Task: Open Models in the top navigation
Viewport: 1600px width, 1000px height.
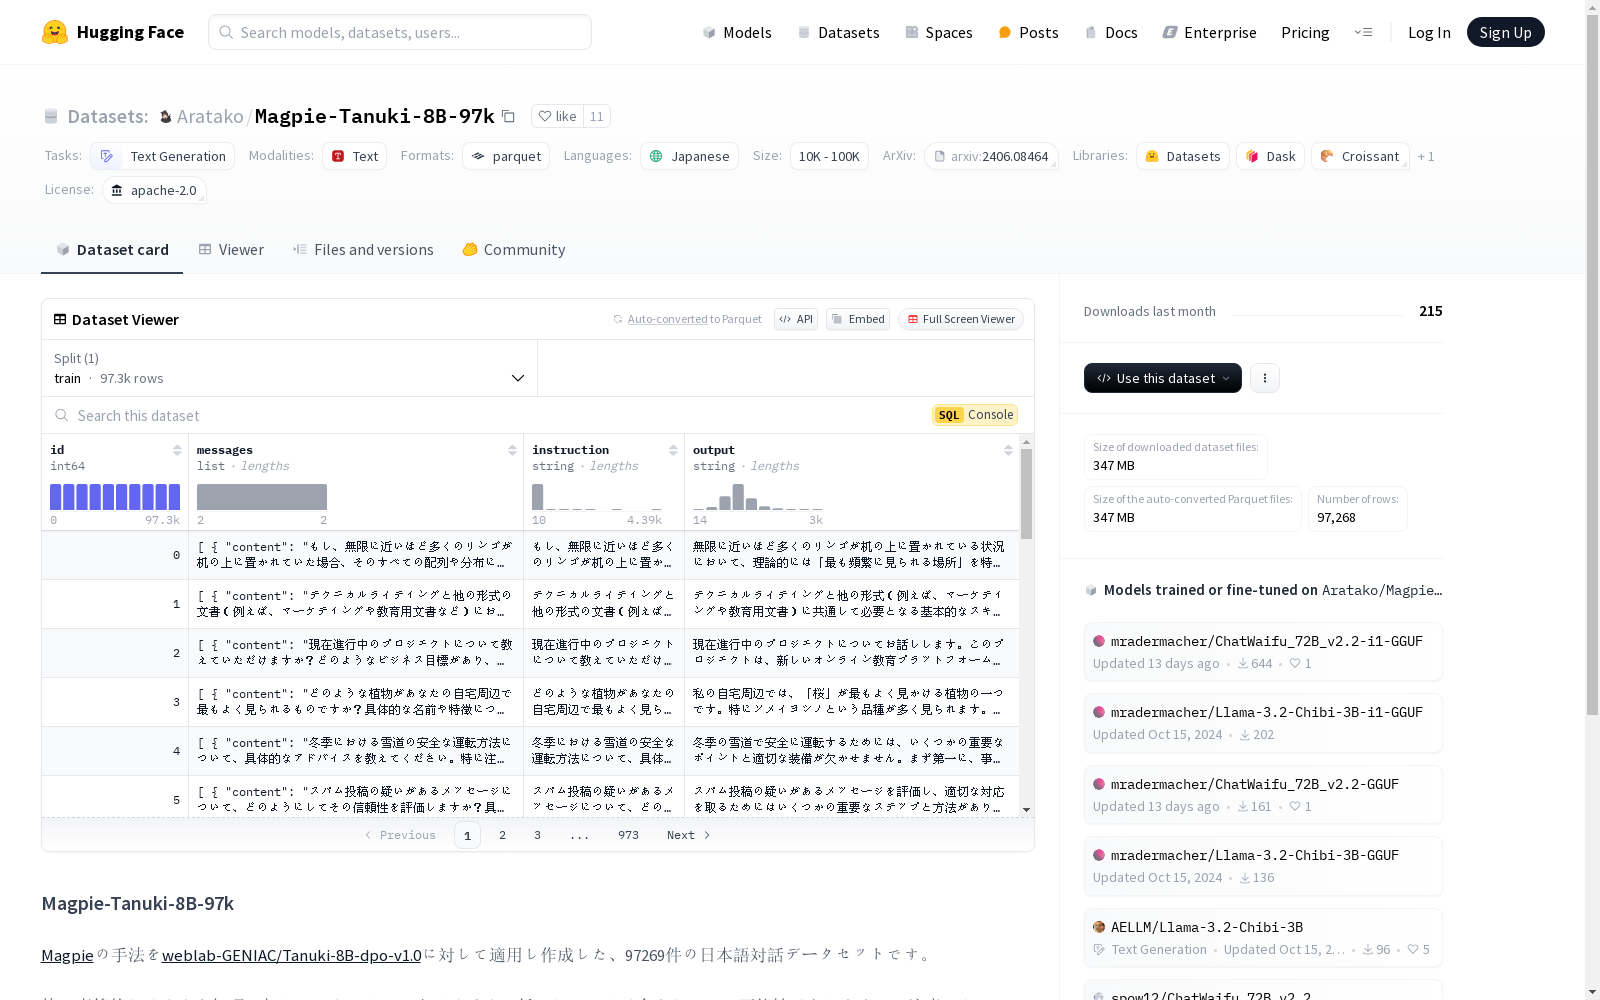Action: coord(737,32)
